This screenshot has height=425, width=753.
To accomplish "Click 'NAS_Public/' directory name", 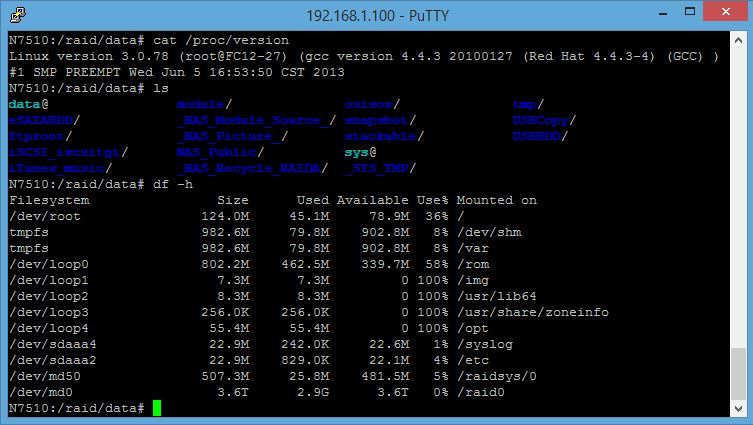I will (x=220, y=152).
